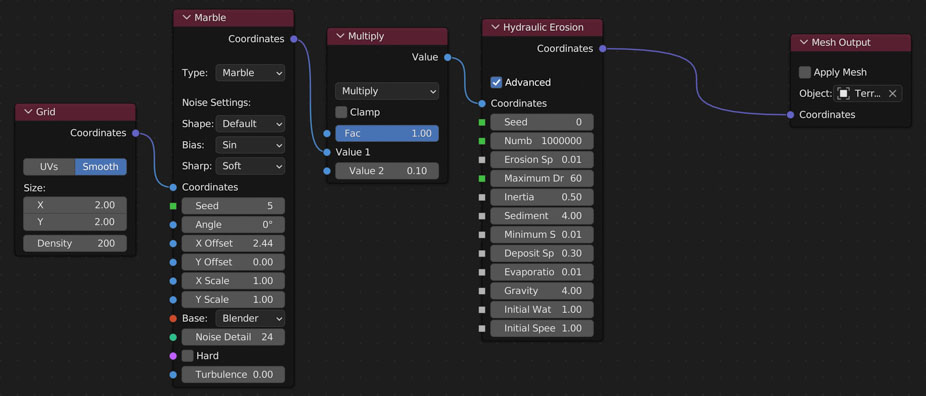Click the Object selector showing Terr...

click(x=868, y=93)
